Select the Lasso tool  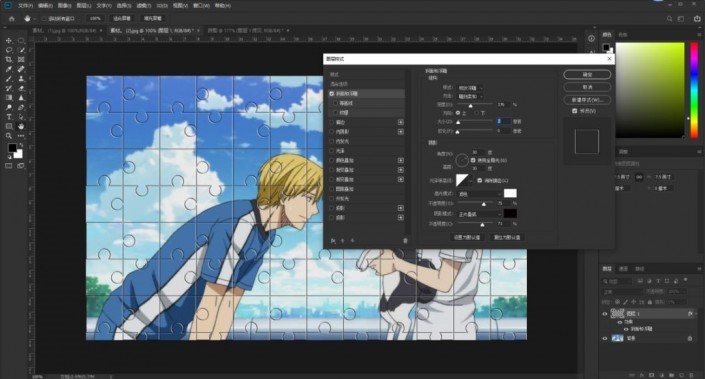tap(9, 50)
